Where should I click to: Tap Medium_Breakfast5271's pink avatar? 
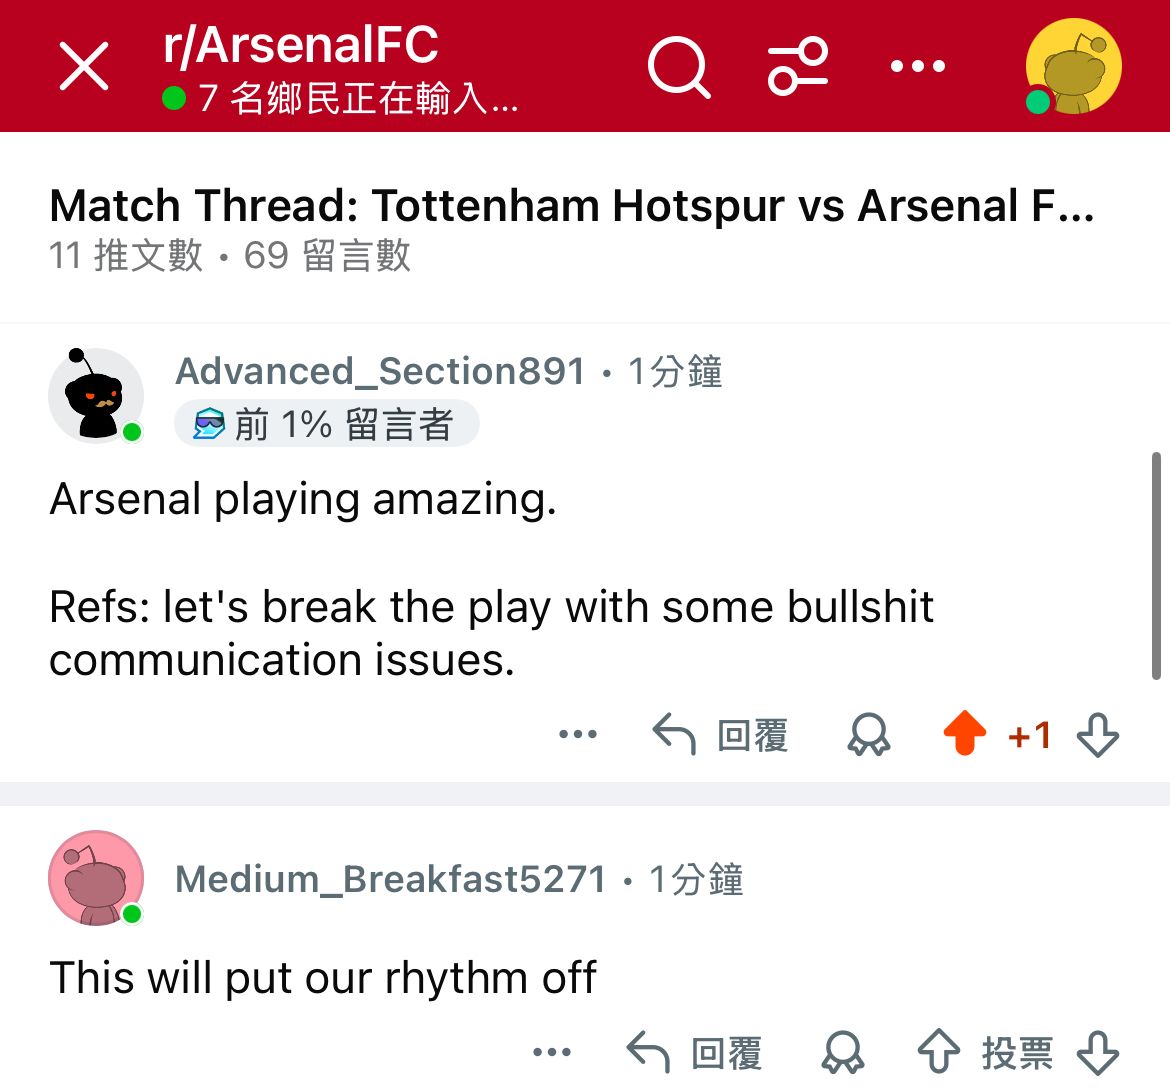(x=96, y=878)
